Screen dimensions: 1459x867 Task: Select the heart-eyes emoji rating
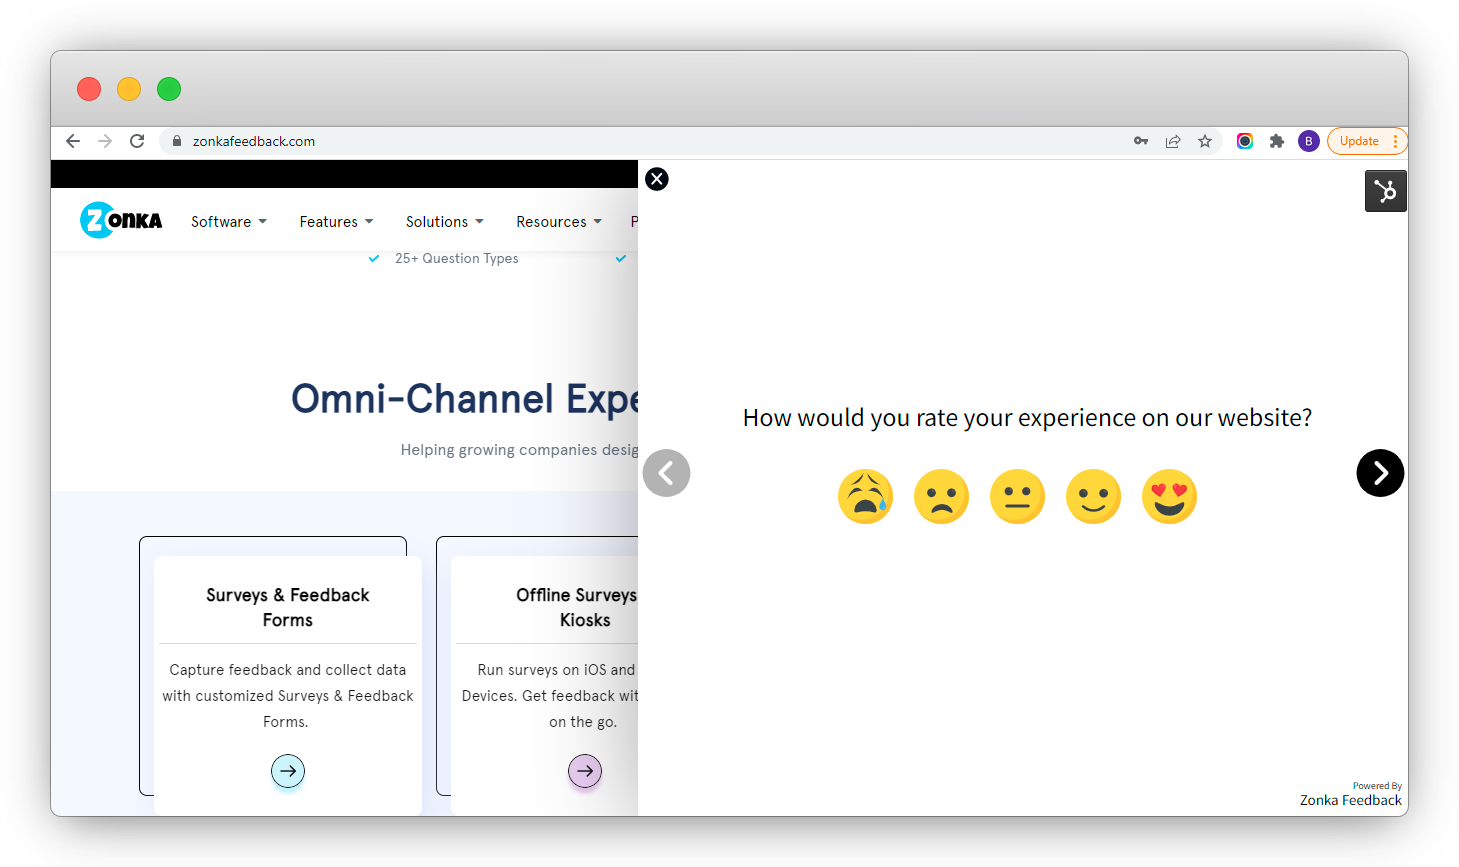(x=1169, y=496)
